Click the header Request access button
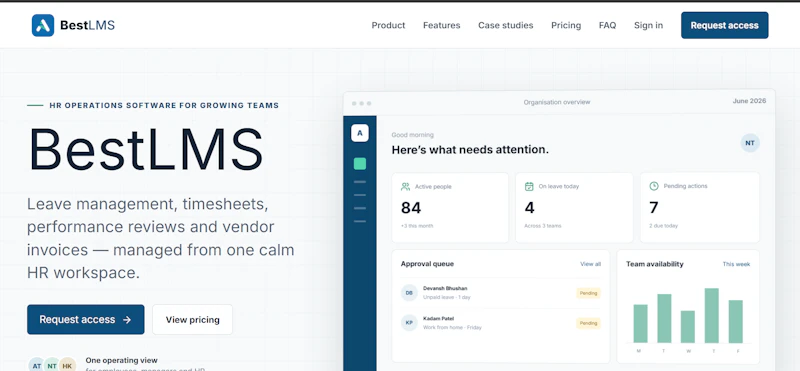 (724, 25)
